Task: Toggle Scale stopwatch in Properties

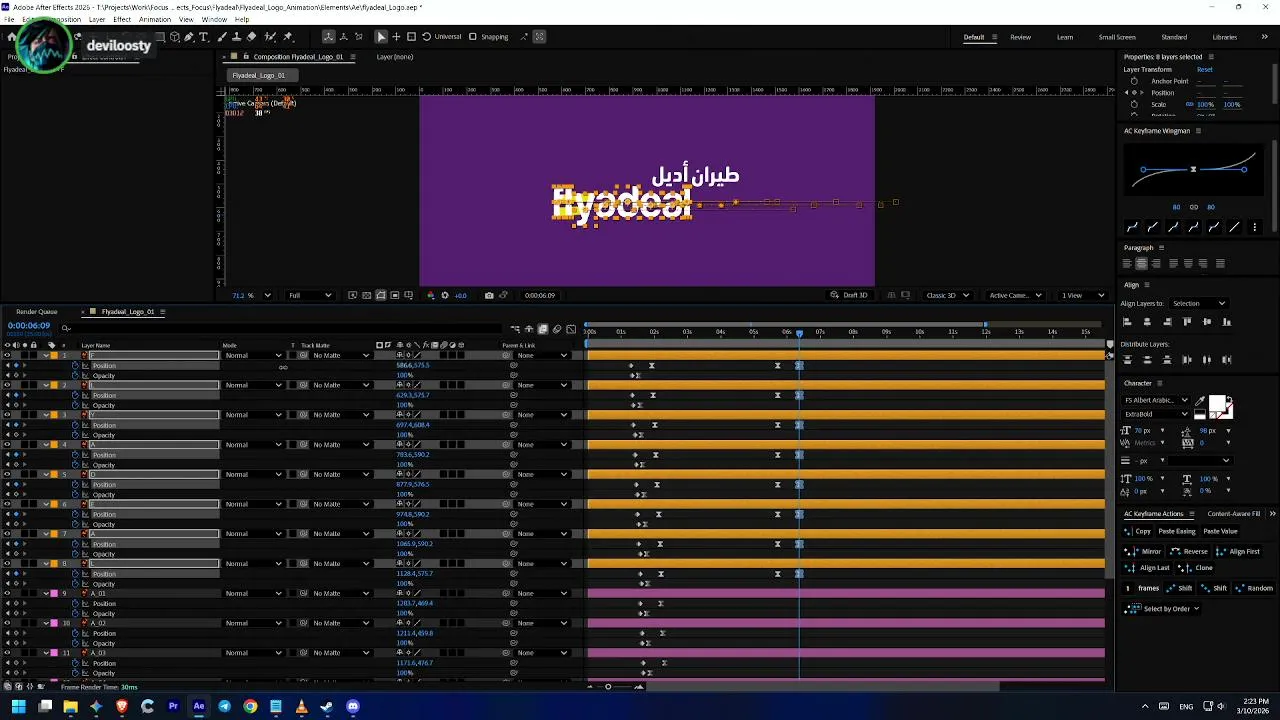Action: 1134,104
